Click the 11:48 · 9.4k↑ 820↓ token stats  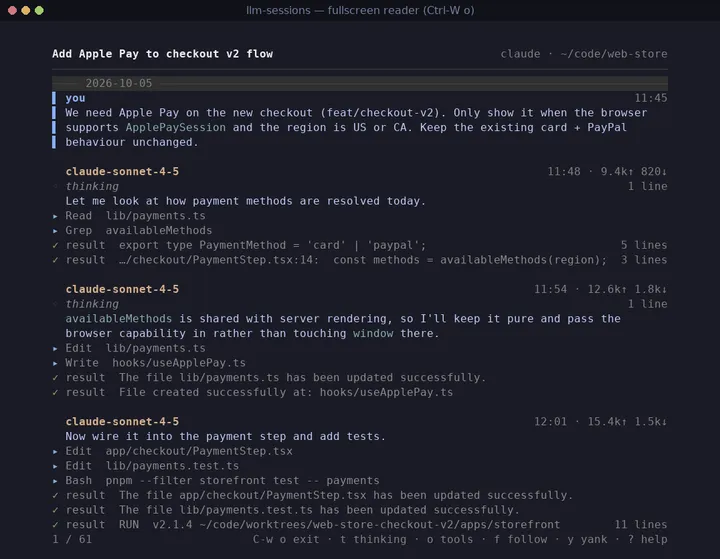coord(607,171)
